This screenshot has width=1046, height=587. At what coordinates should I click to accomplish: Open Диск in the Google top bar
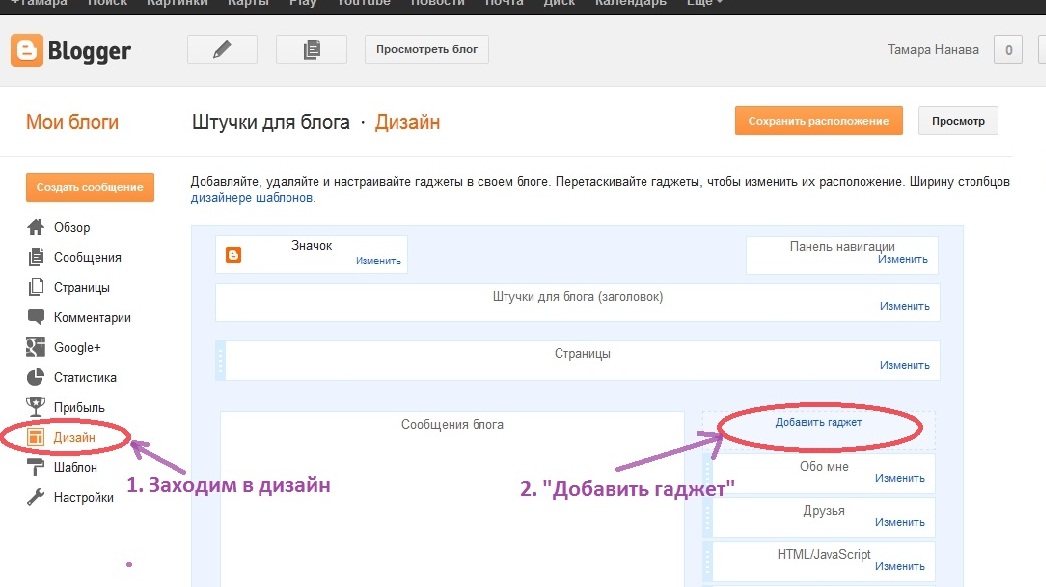click(559, 3)
